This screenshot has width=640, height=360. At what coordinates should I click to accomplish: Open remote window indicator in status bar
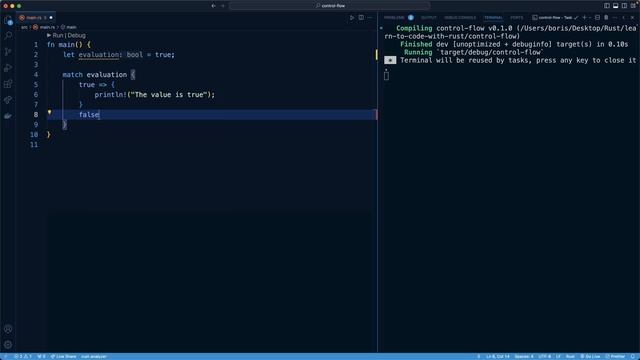(5, 356)
